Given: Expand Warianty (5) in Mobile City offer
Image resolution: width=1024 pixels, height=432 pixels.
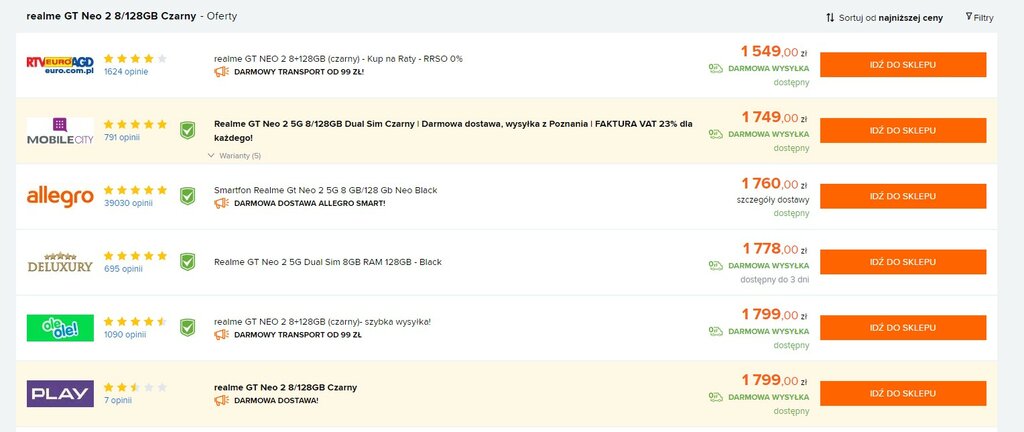Looking at the screenshot, I should pyautogui.click(x=234, y=156).
